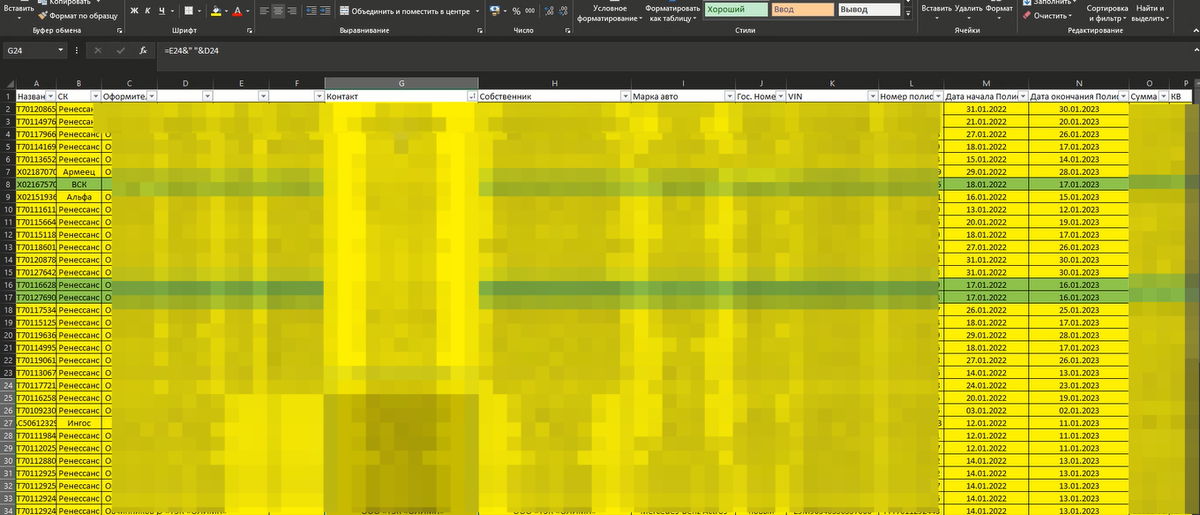
Task: Open font color dropdown arrow
Action: point(247,11)
